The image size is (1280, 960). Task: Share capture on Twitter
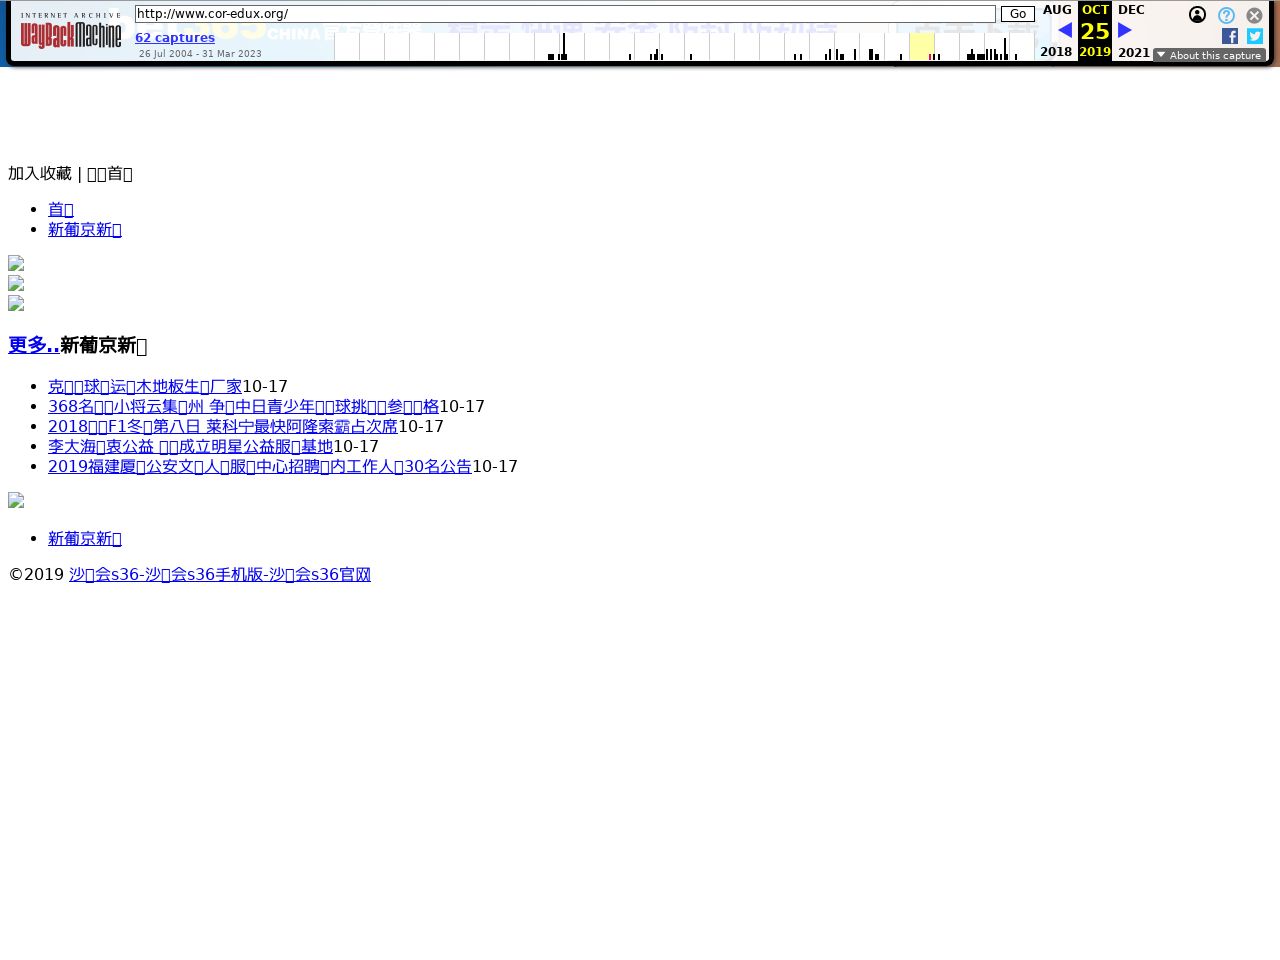pyautogui.click(x=1255, y=36)
